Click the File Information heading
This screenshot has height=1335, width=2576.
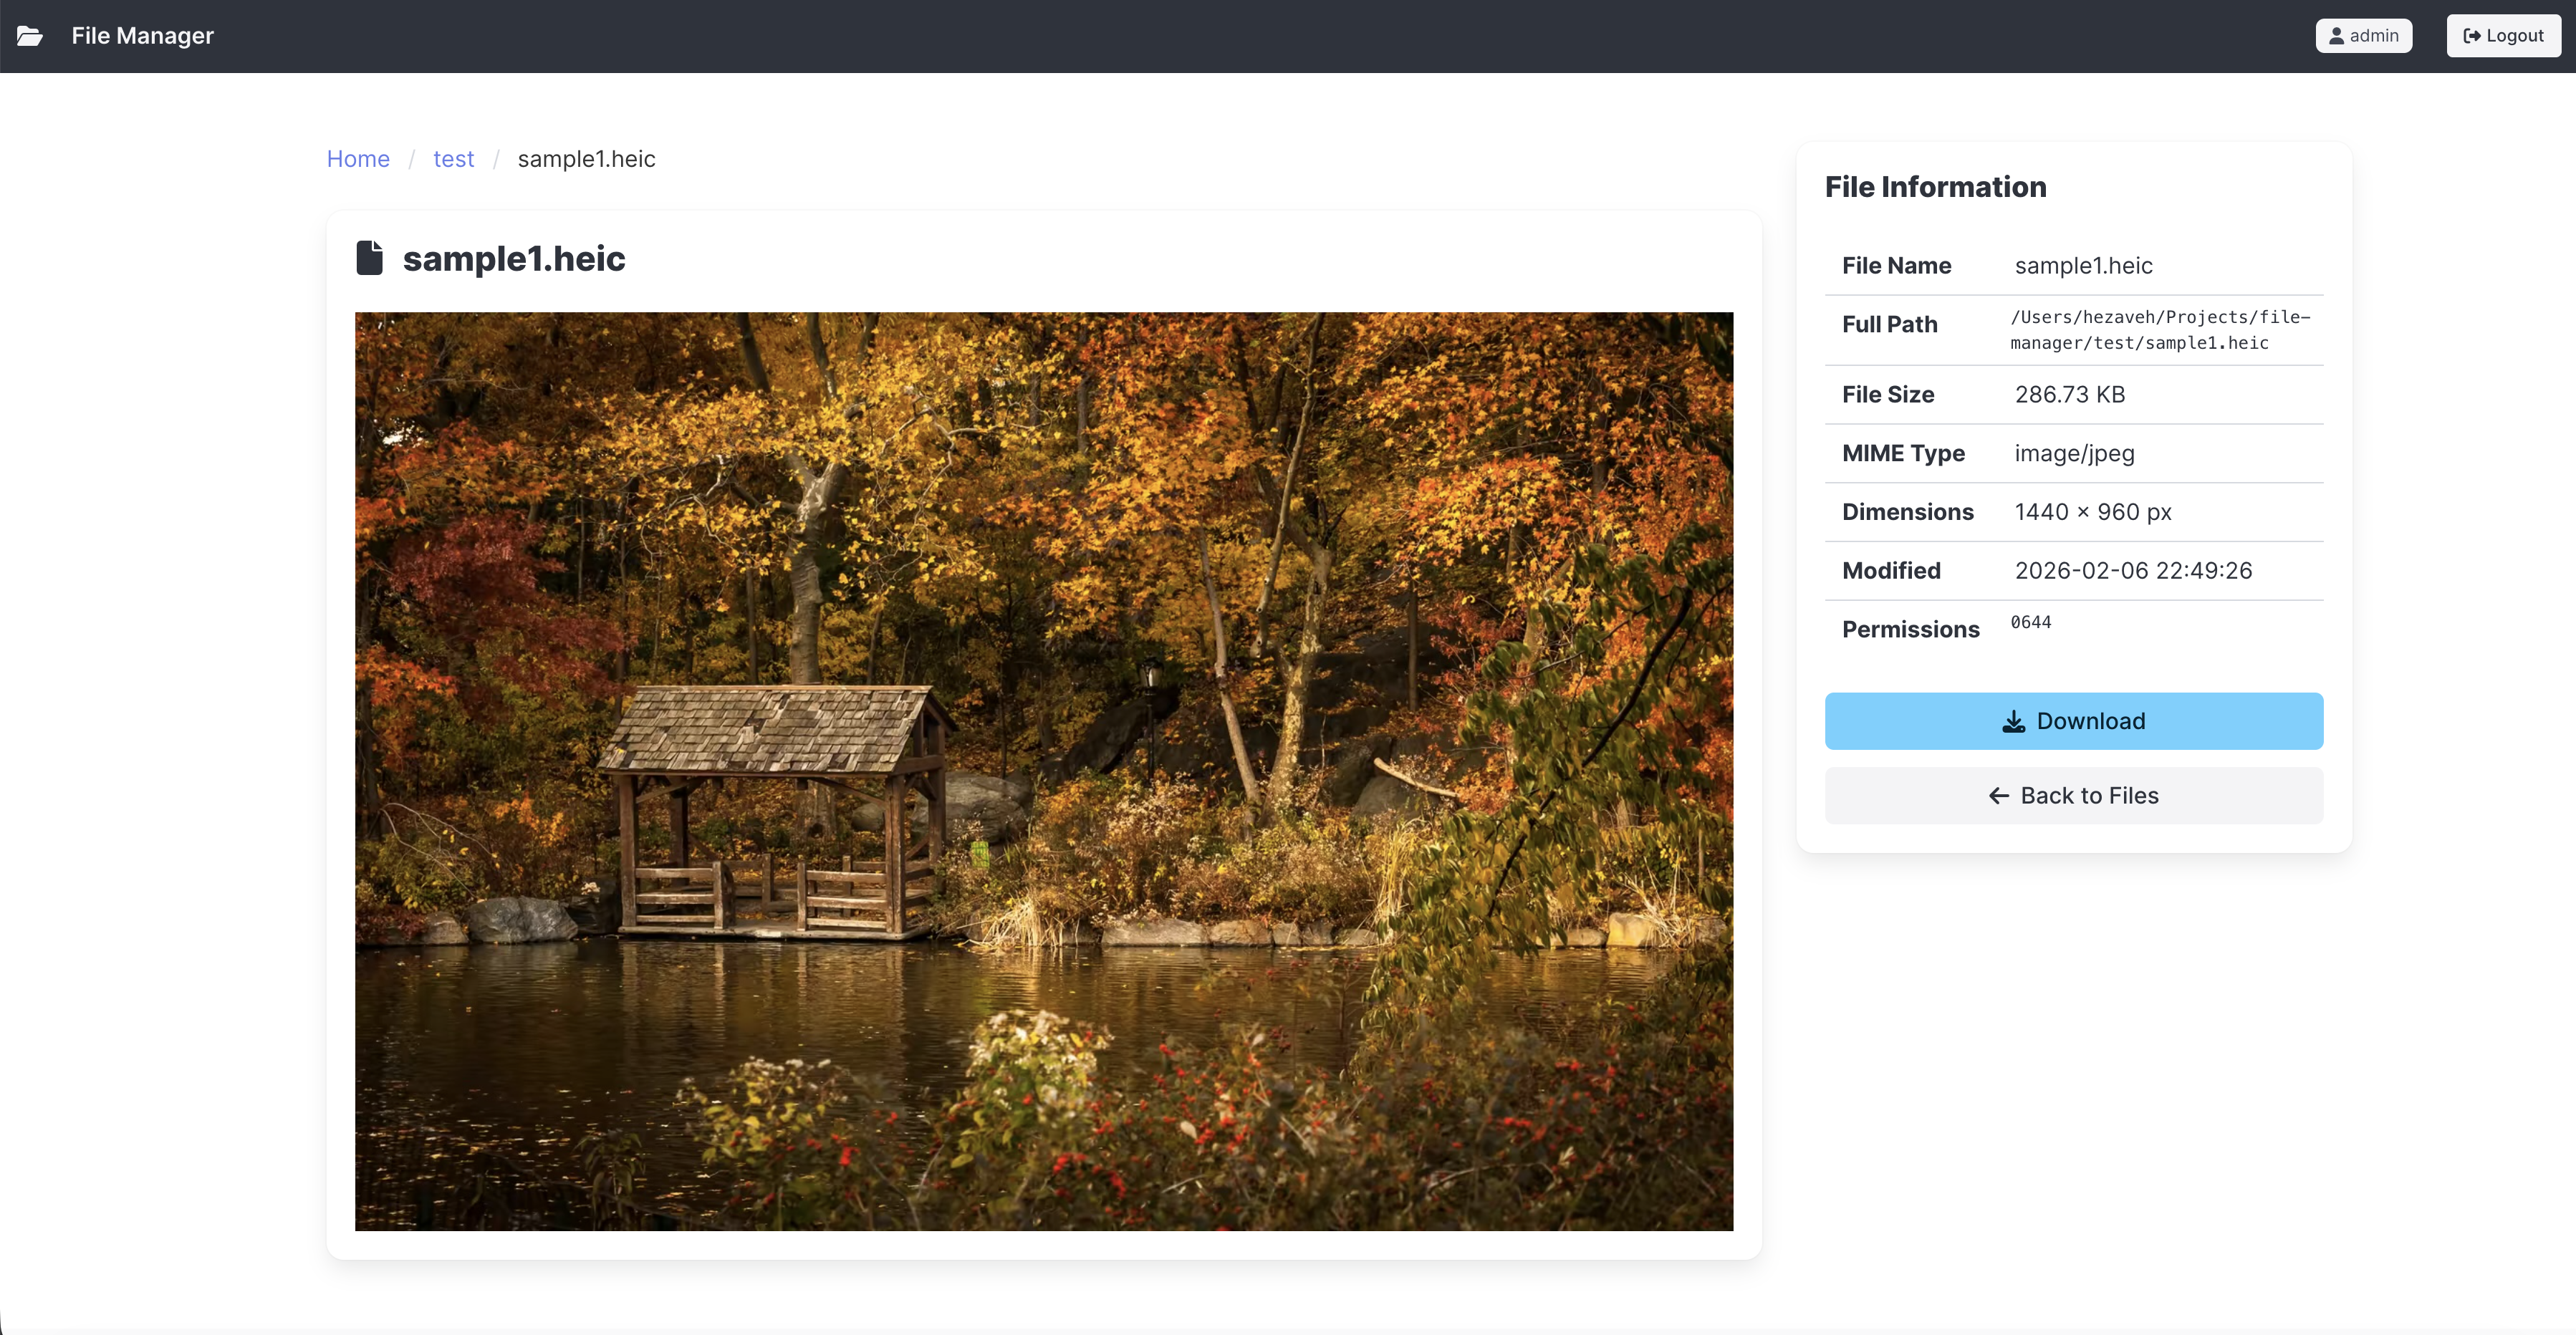[1935, 187]
